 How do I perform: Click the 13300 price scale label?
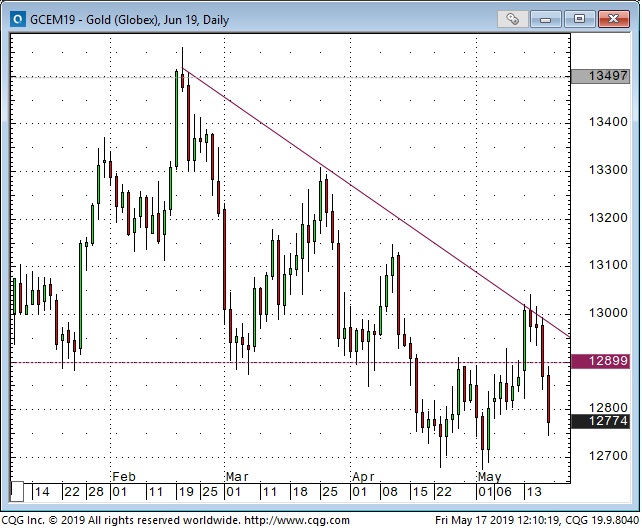608,170
